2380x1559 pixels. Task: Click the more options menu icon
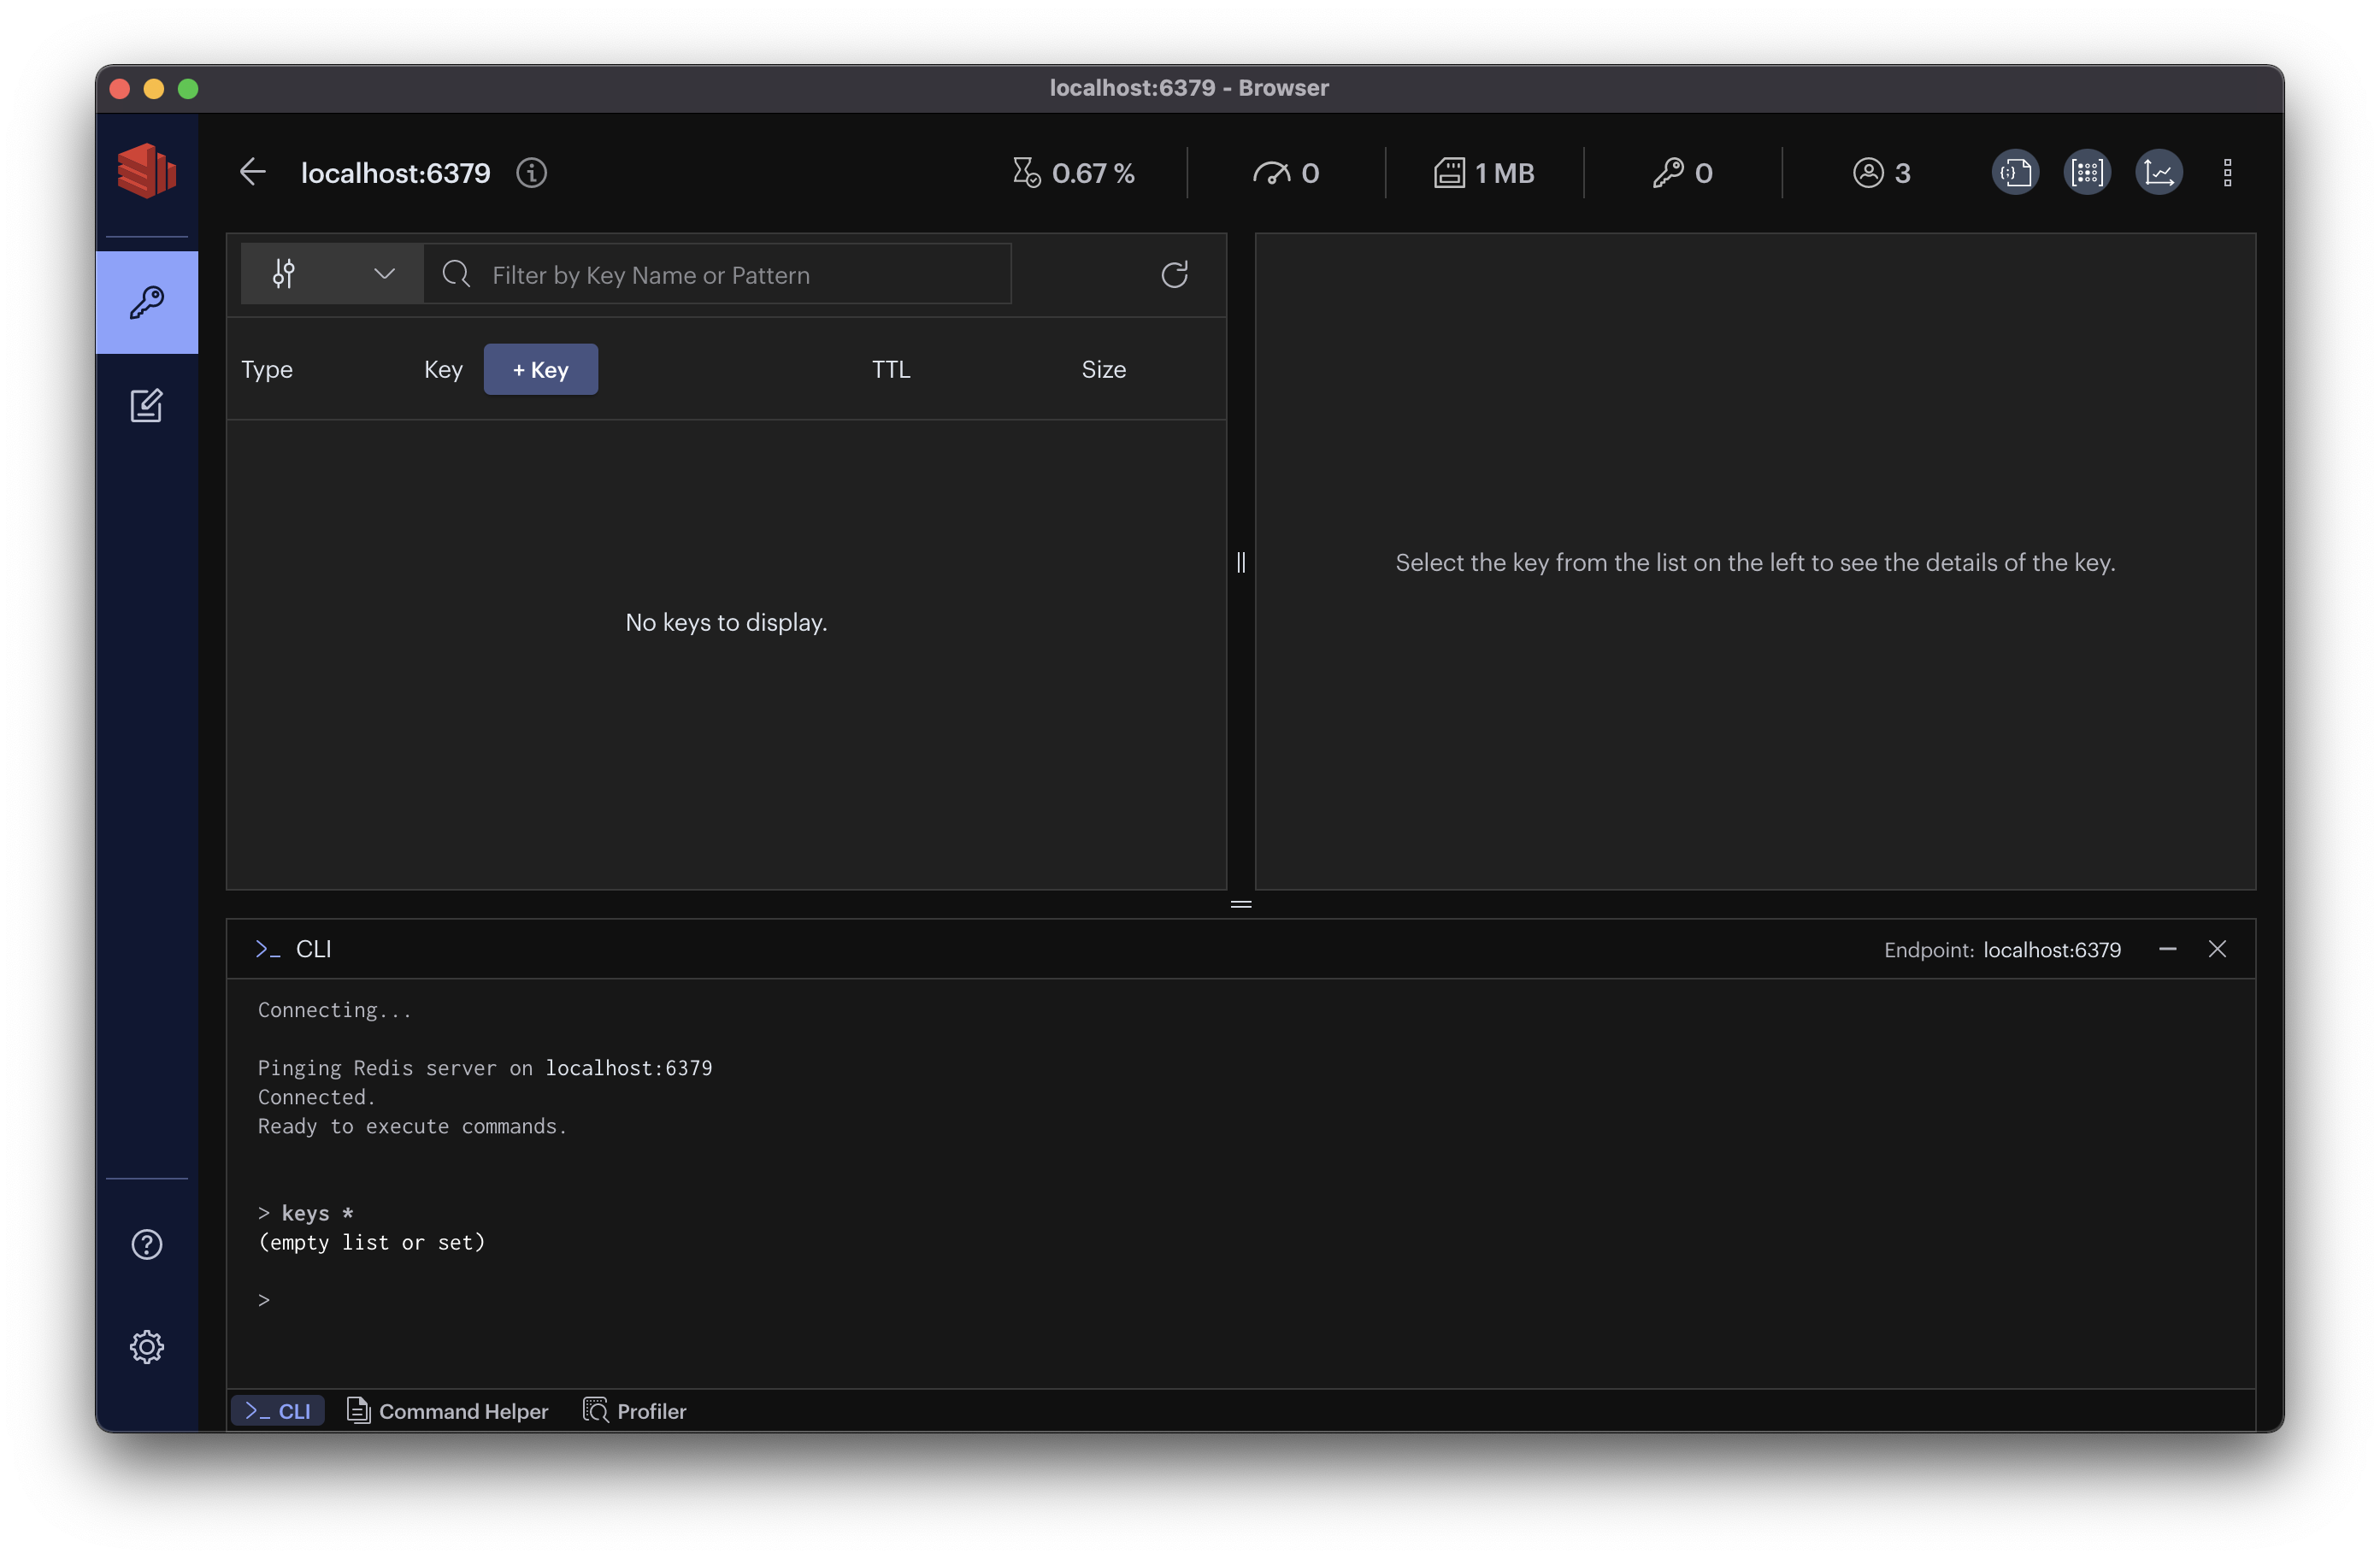point(2229,173)
